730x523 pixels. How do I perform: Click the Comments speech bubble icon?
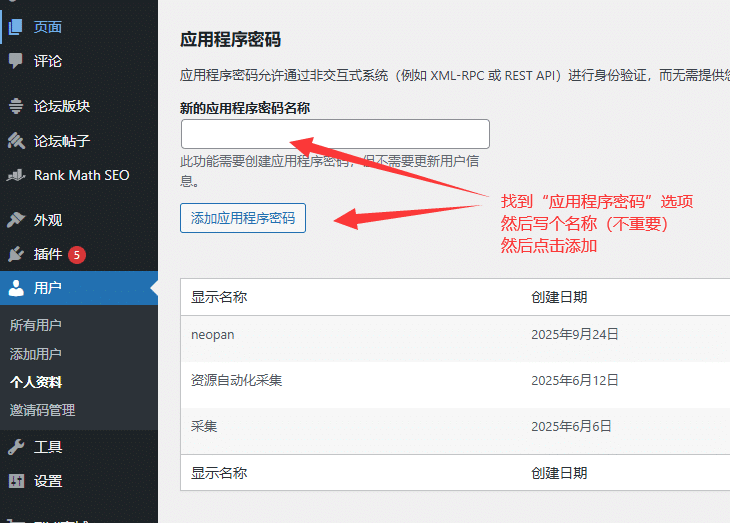[x=15, y=61]
